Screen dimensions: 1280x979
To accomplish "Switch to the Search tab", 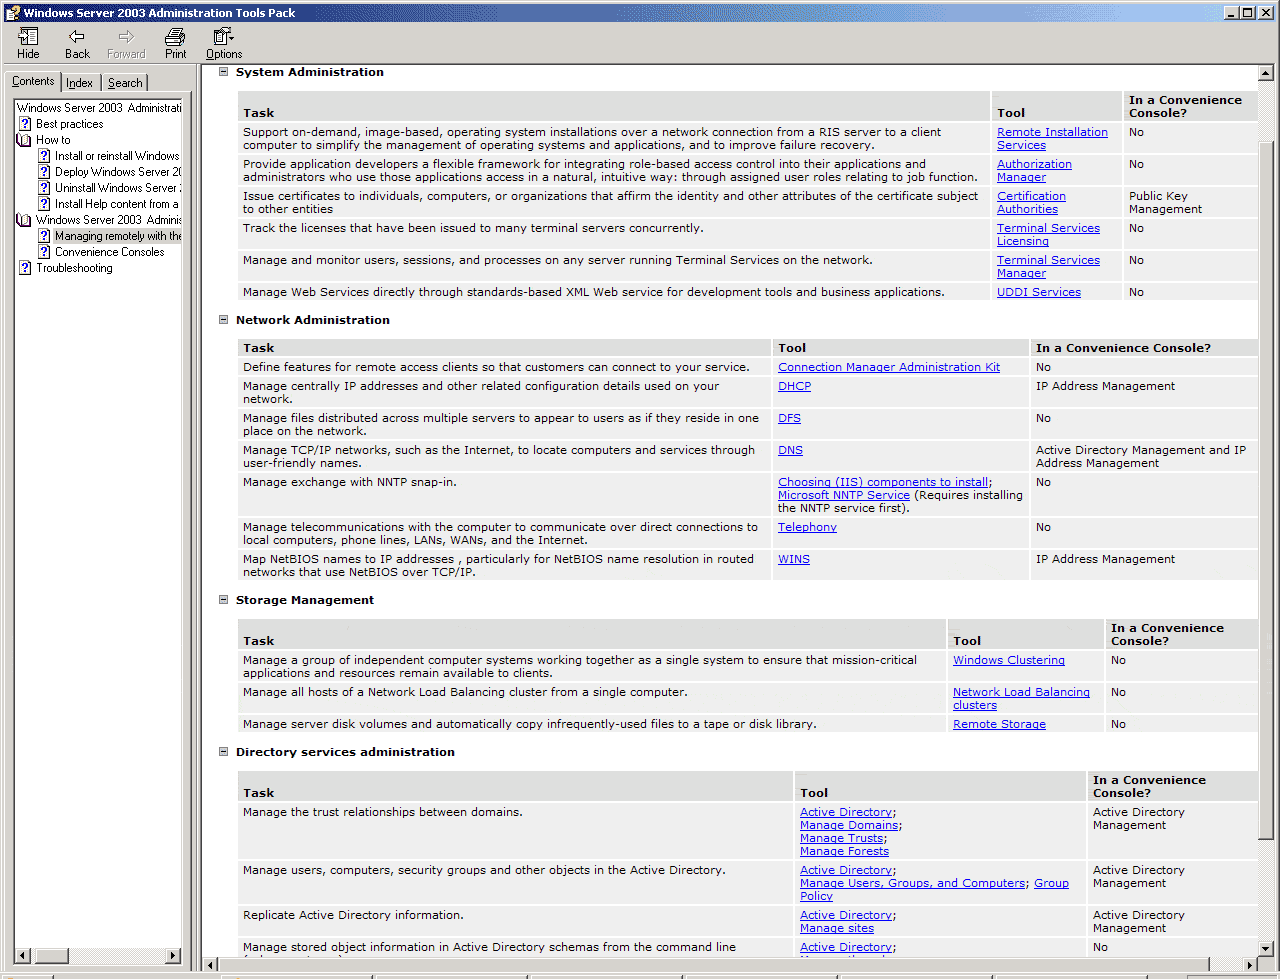I will pyautogui.click(x=125, y=83).
